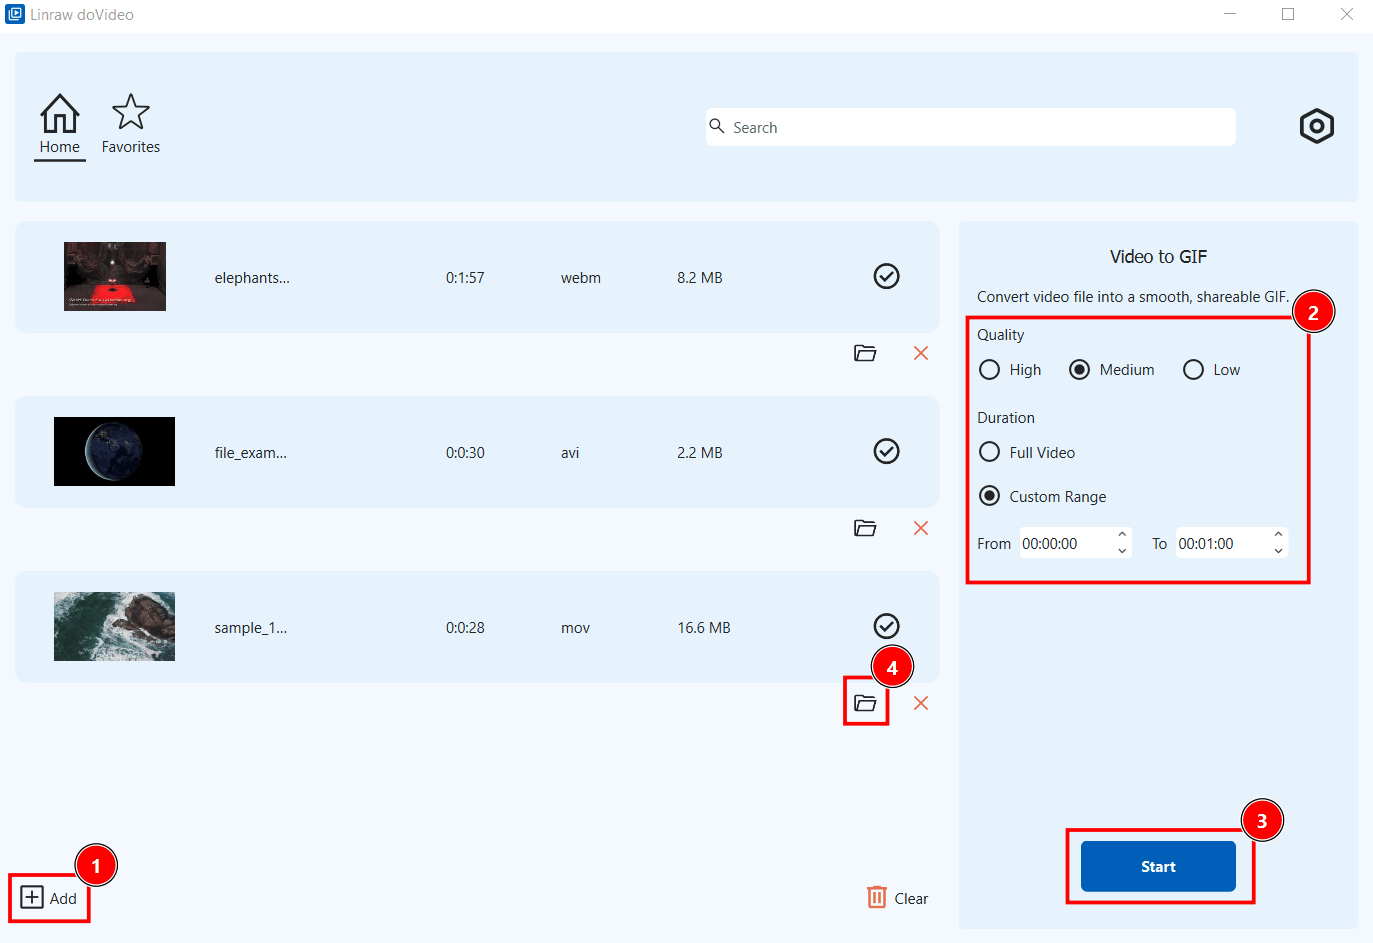
Task: Select High quality radio button
Action: click(990, 370)
